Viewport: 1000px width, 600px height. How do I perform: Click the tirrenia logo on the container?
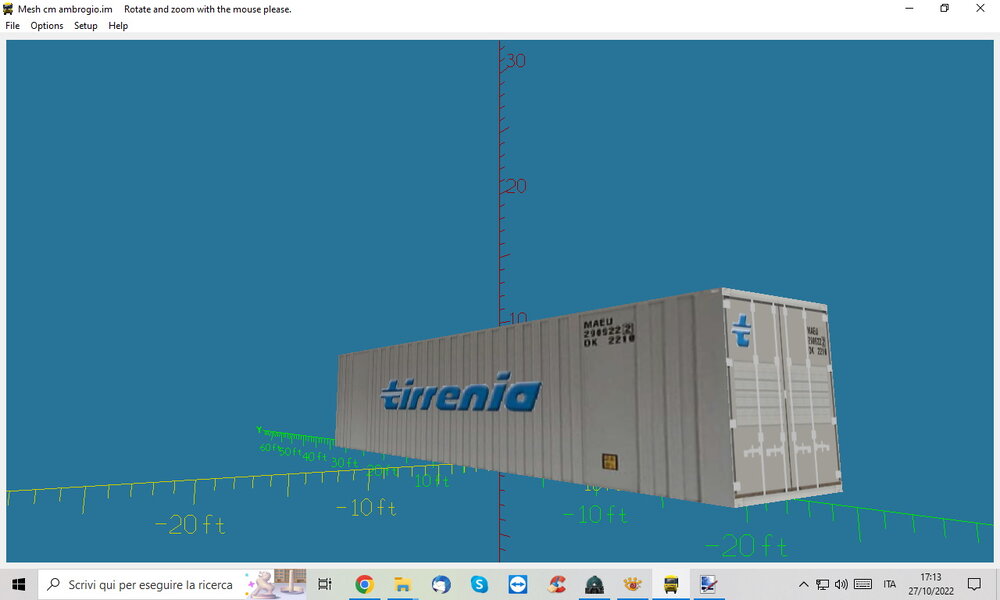(460, 392)
